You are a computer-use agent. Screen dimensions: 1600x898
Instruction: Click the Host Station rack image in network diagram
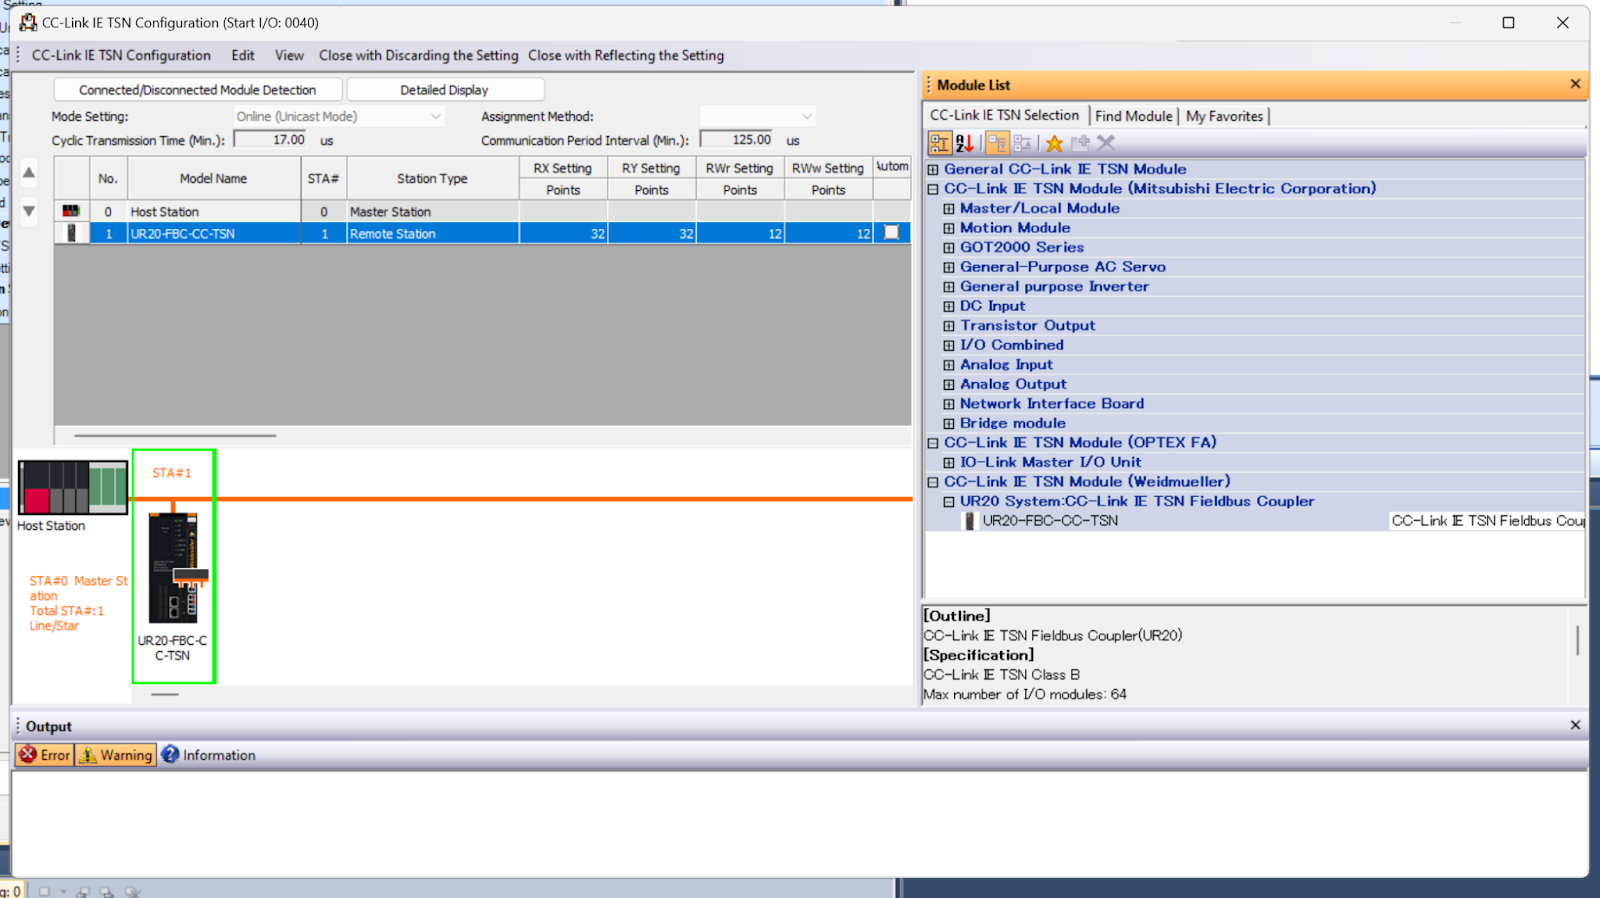click(x=73, y=487)
